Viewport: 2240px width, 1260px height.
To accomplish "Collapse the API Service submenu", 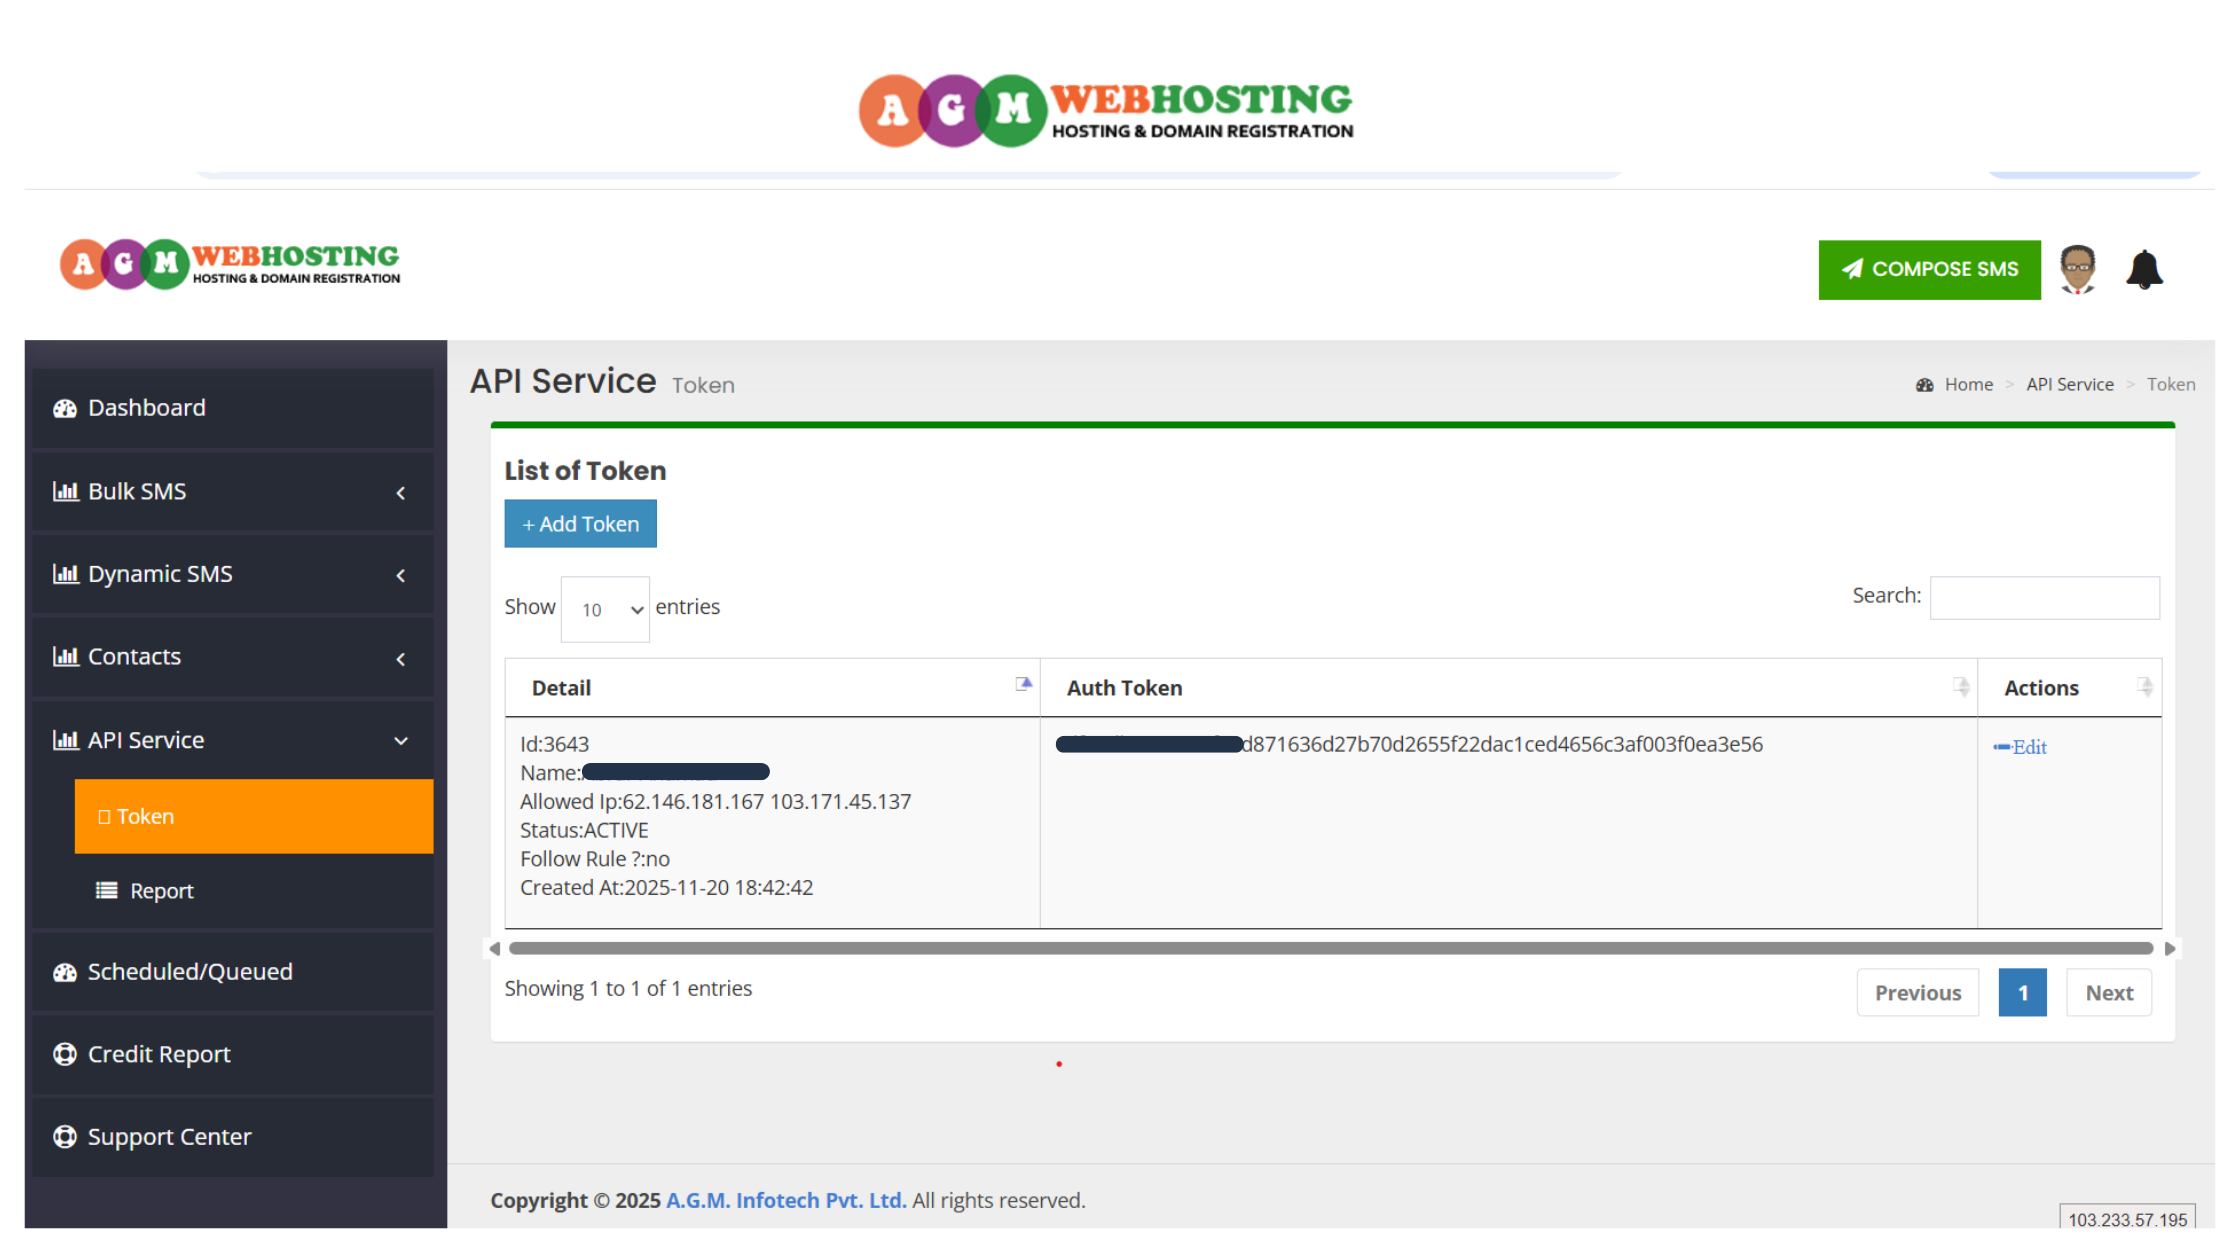I will [x=401, y=741].
